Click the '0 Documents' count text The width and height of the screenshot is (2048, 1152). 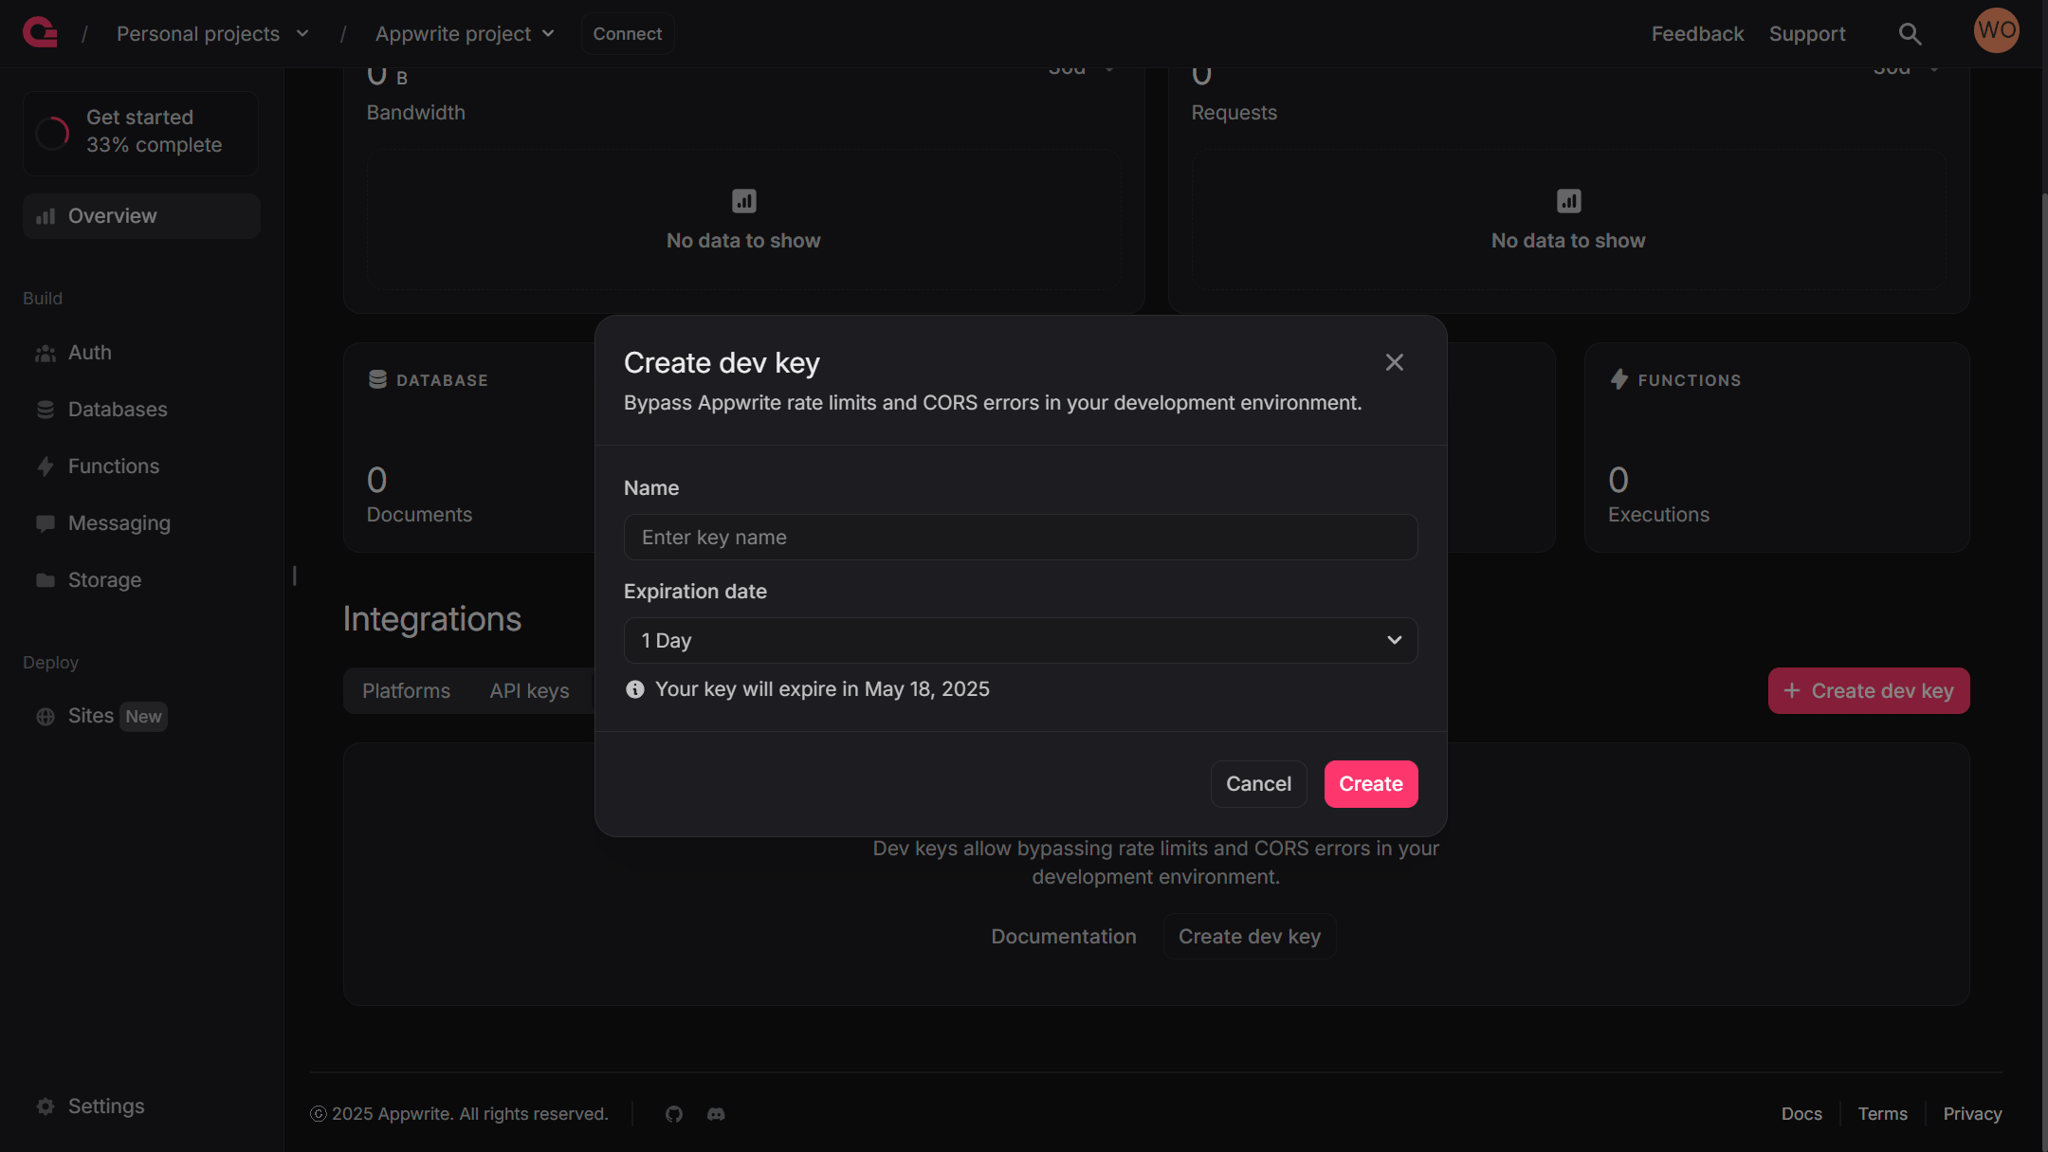point(419,494)
